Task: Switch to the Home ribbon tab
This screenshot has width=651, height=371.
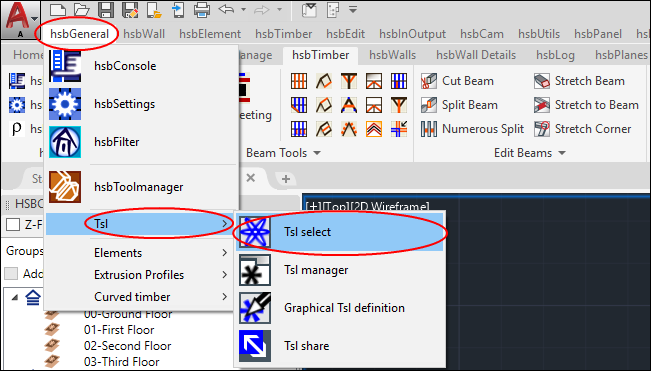Action: 28,55
